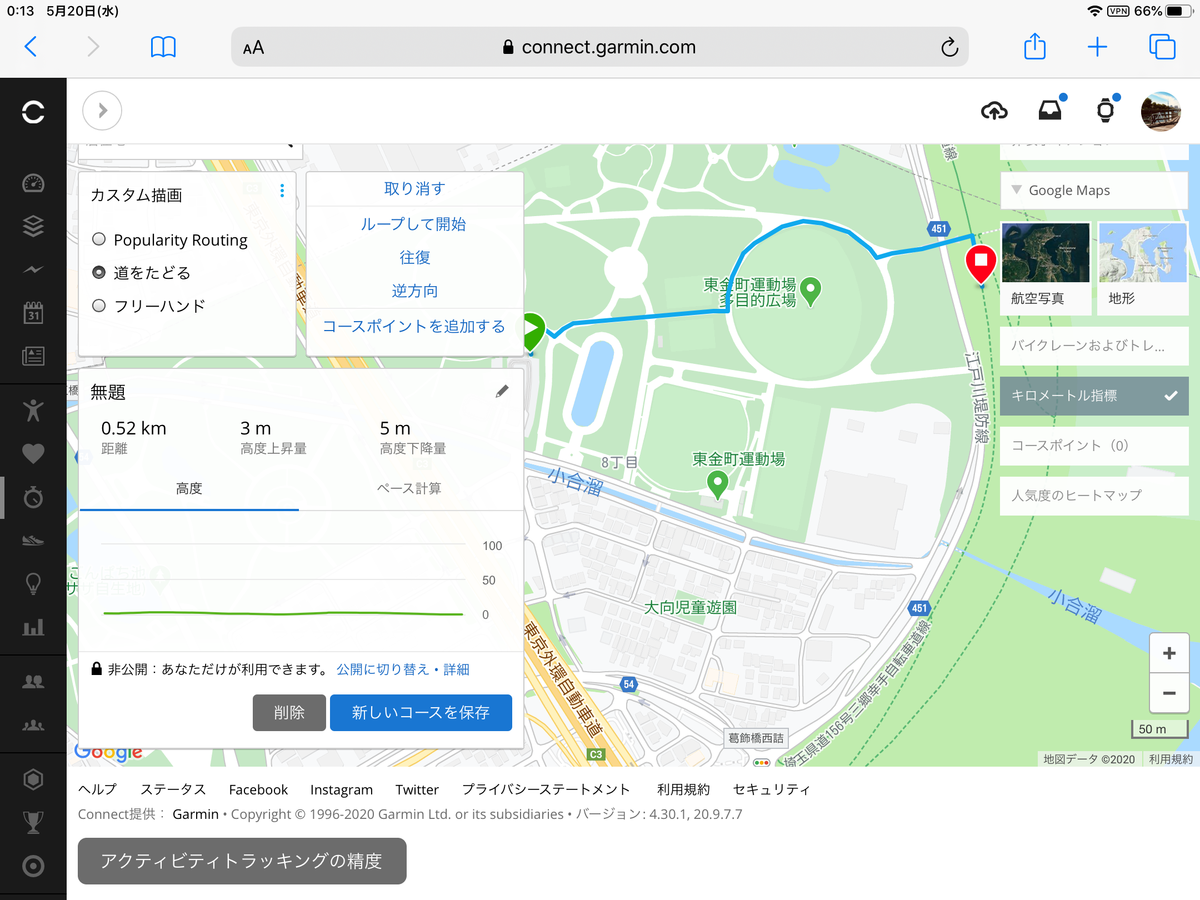Viewport: 1200px width, 900px height.
Task: Open the daily summary line-chart icon in sidebar
Action: (x=33, y=270)
